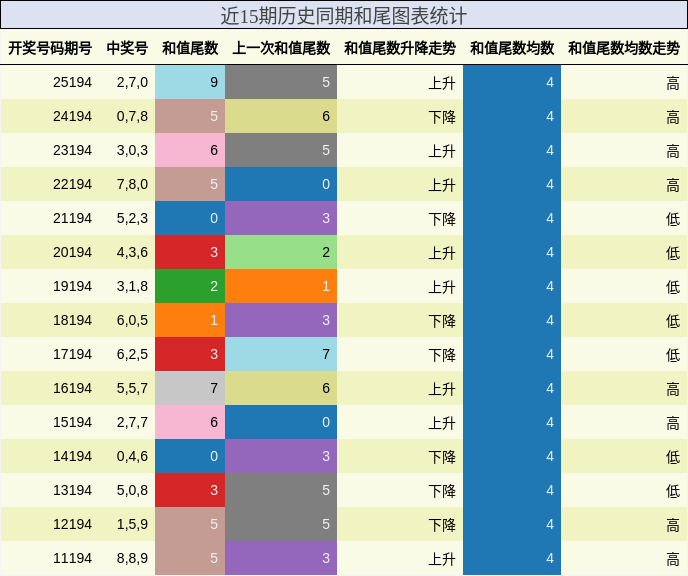Click green 和值尾数 cell 2 in row 19194
The image size is (688, 576).
190,286
